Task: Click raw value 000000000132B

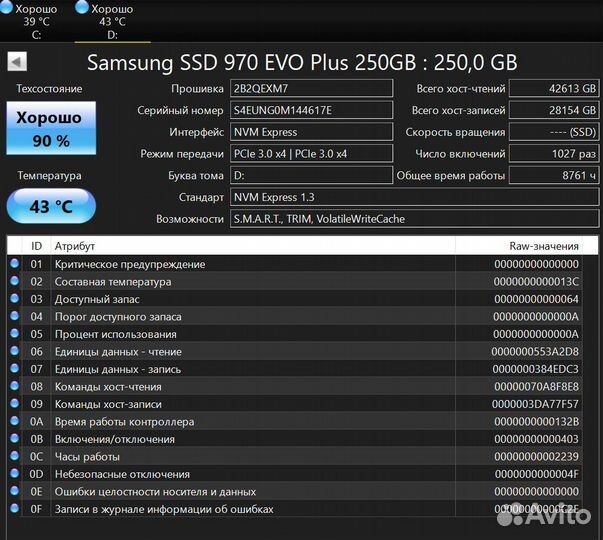Action: [536, 422]
